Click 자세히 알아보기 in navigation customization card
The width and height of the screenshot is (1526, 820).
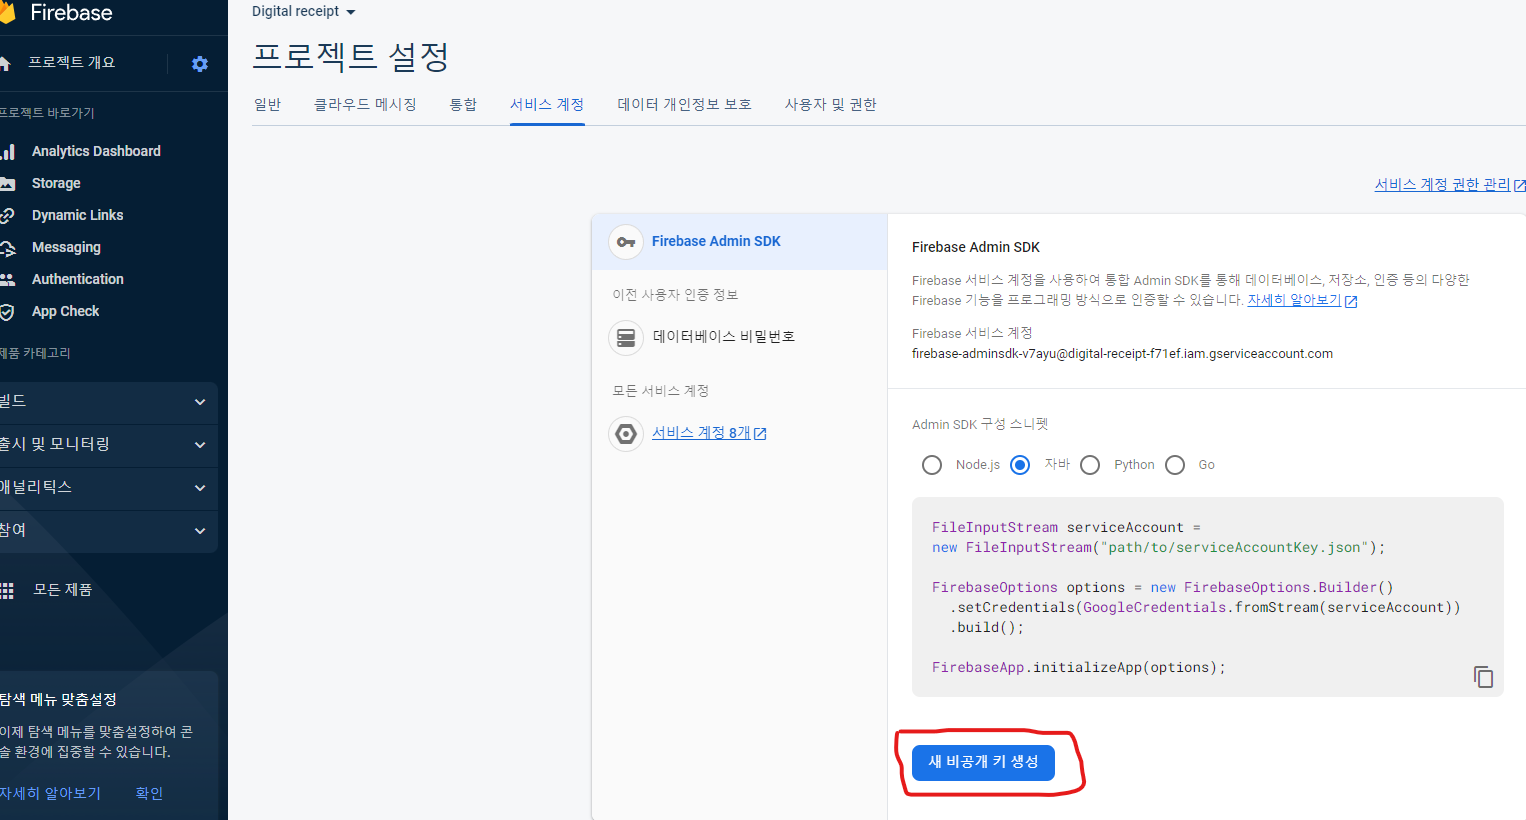tap(50, 793)
